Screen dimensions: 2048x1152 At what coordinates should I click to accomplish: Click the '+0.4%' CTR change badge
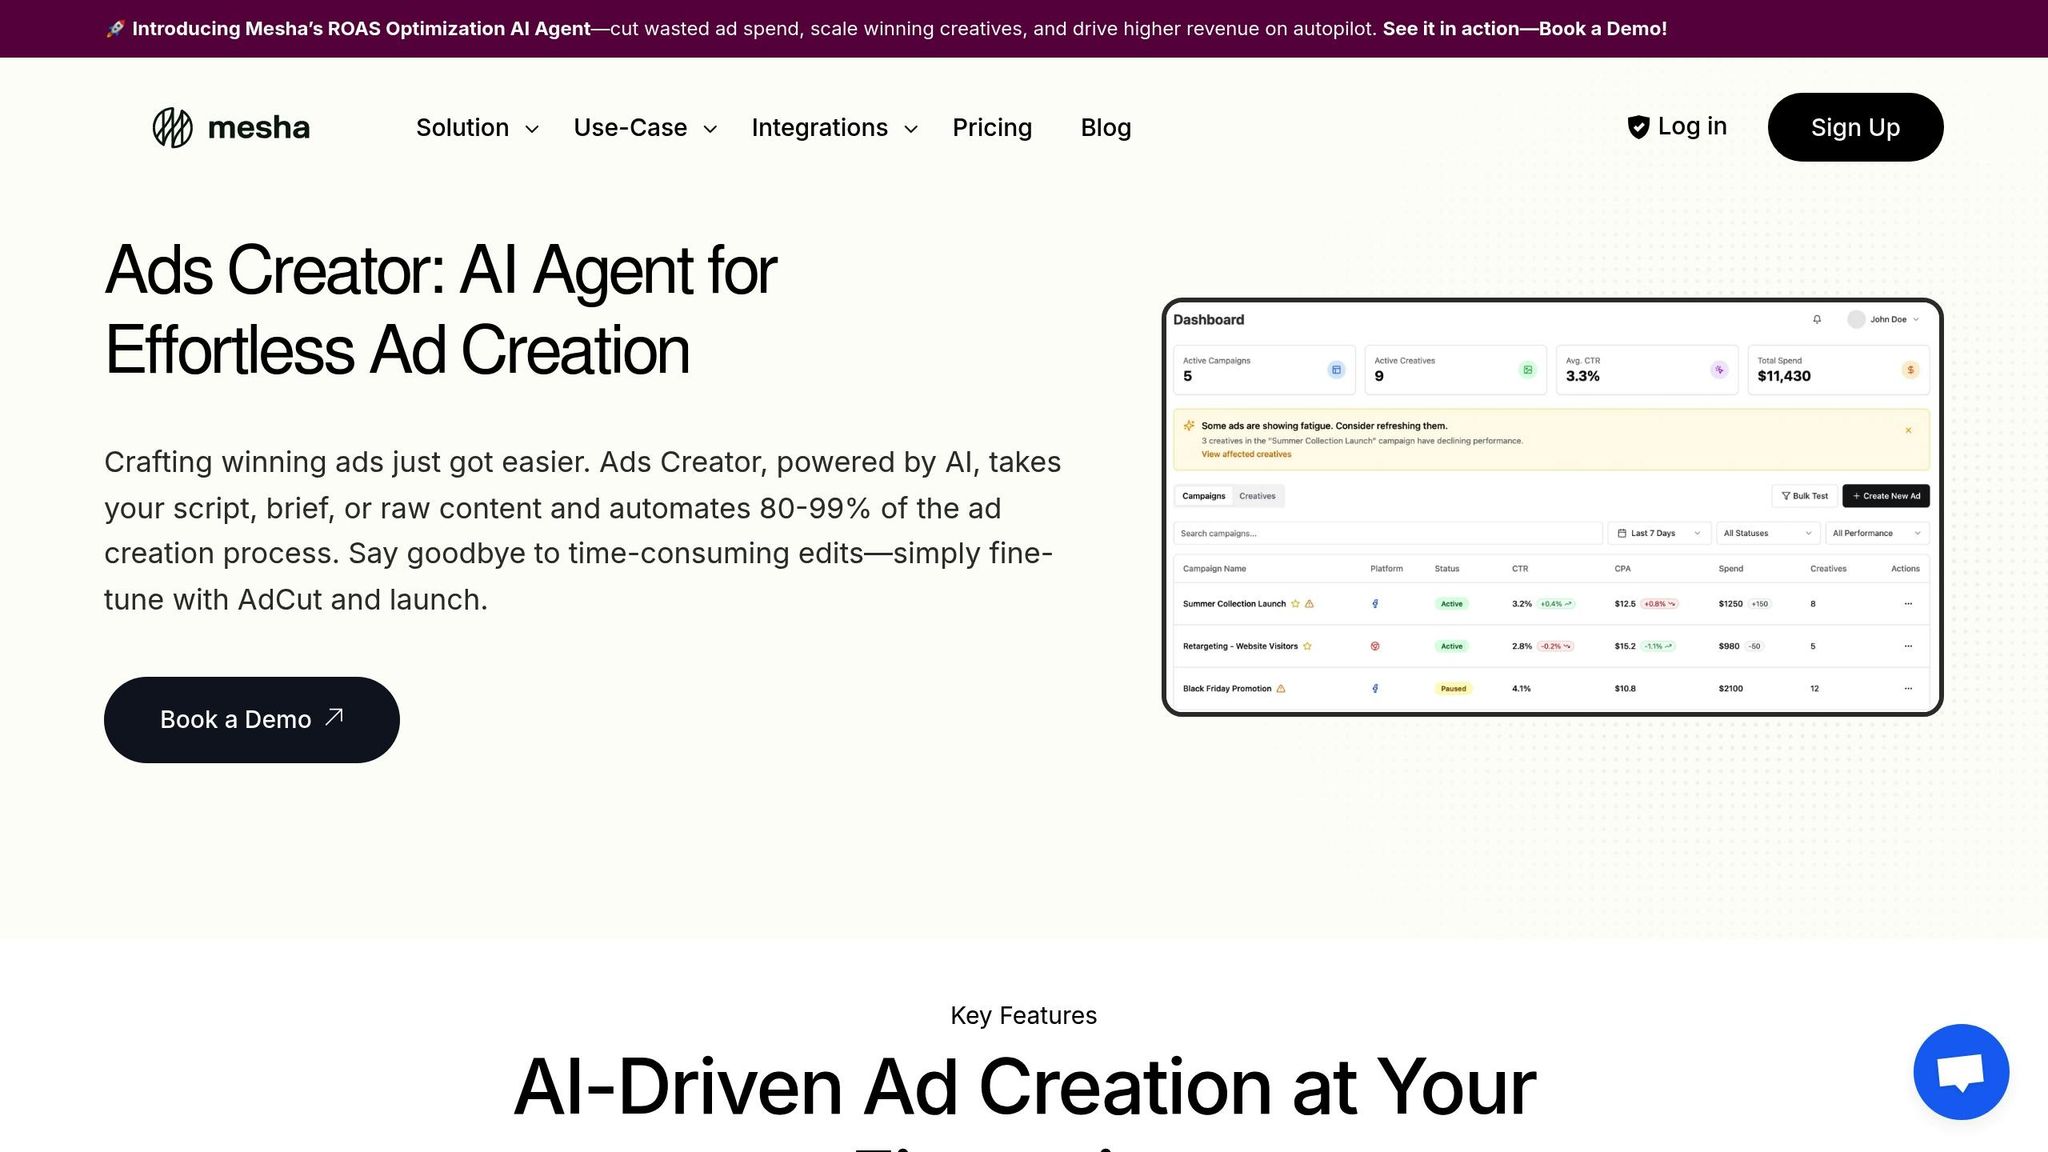(x=1556, y=604)
